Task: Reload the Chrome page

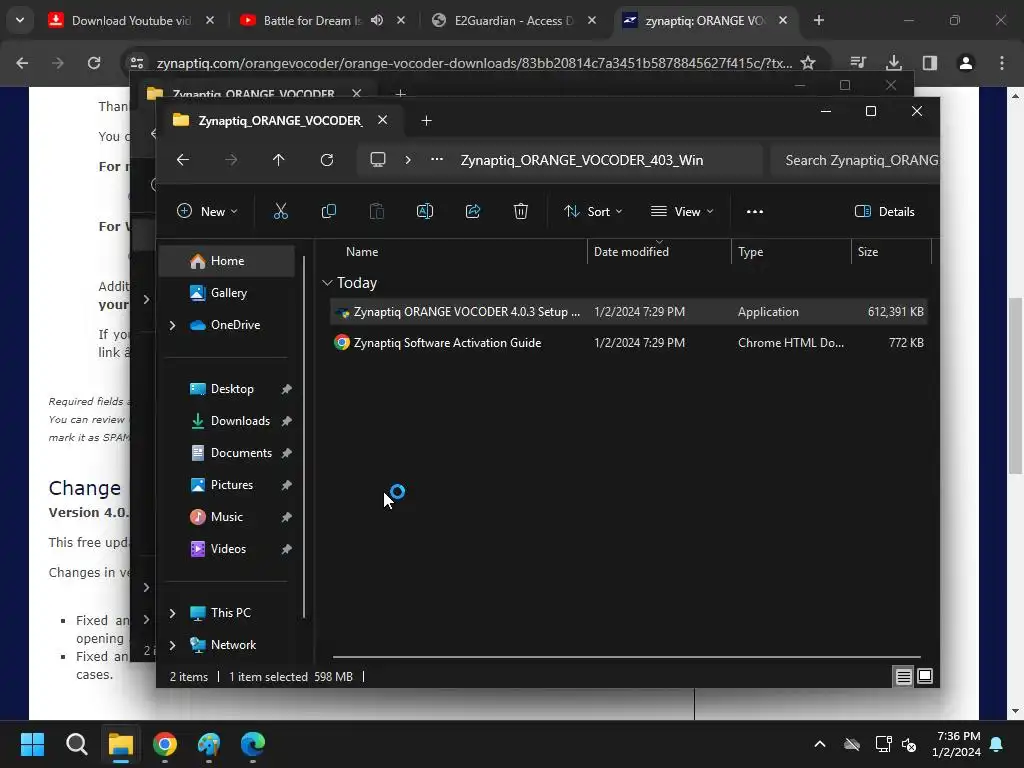Action: [94, 63]
